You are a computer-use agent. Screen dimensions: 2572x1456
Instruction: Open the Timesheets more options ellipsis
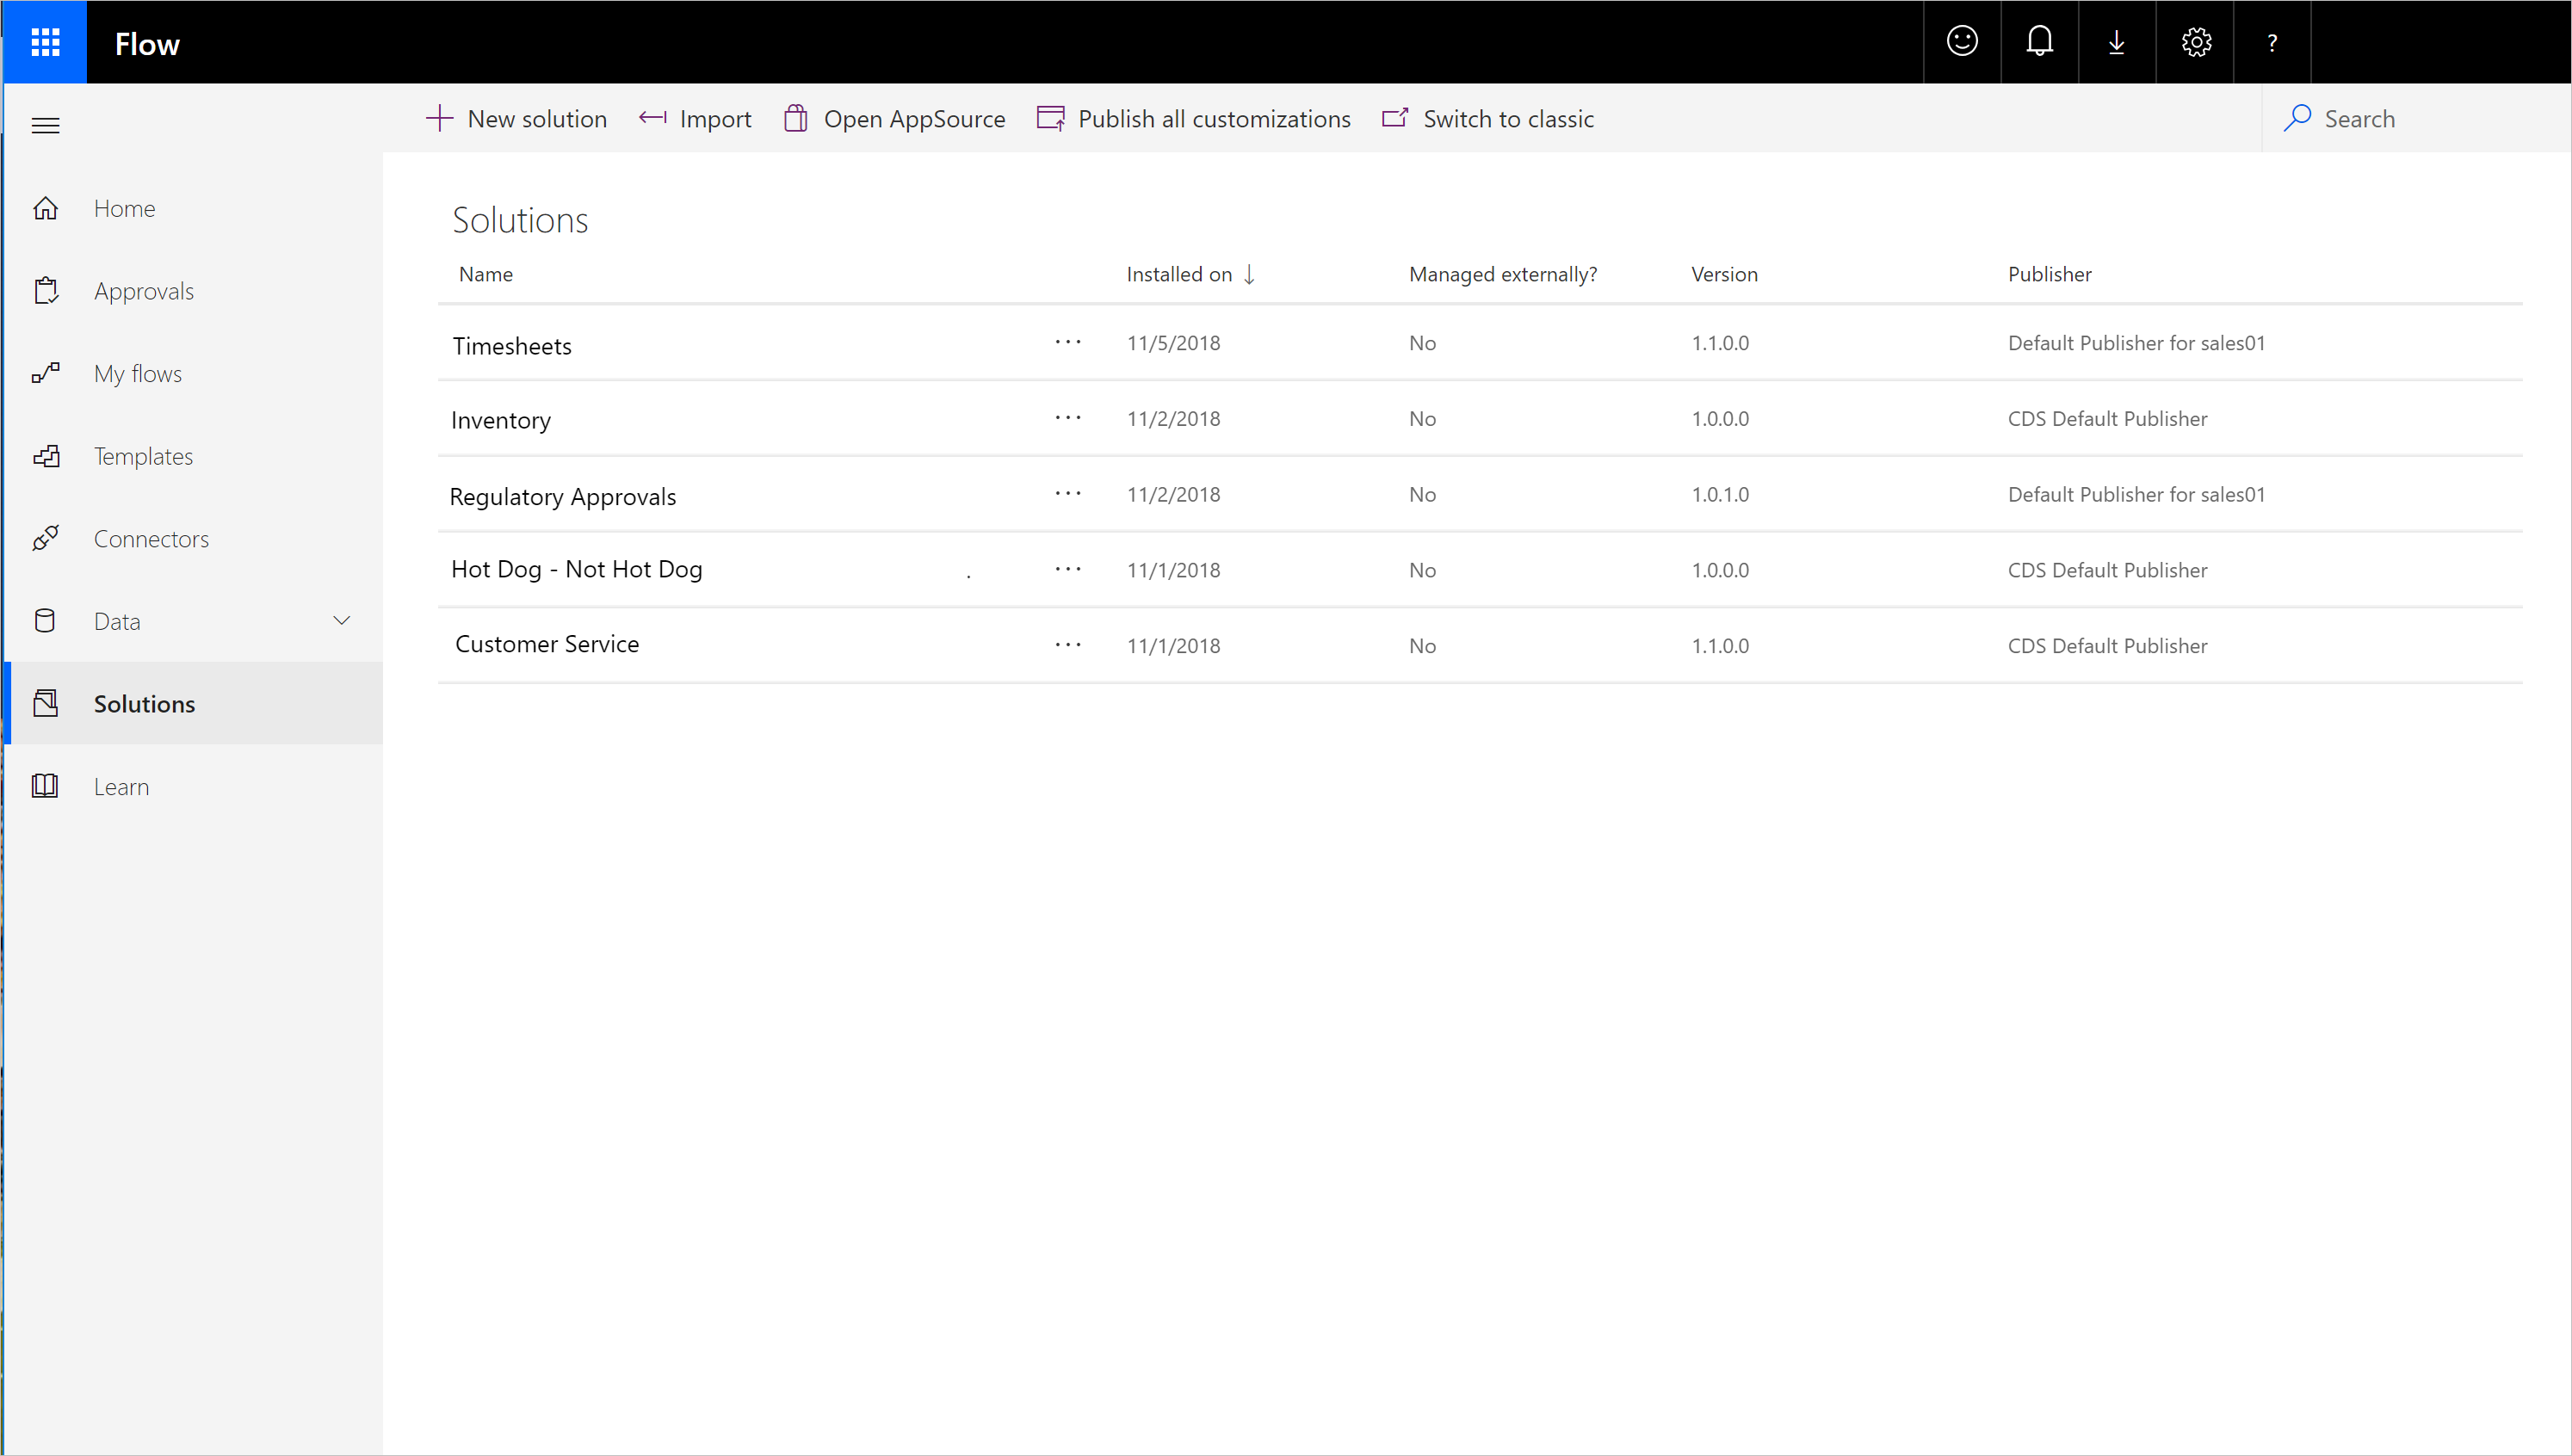coord(1067,343)
